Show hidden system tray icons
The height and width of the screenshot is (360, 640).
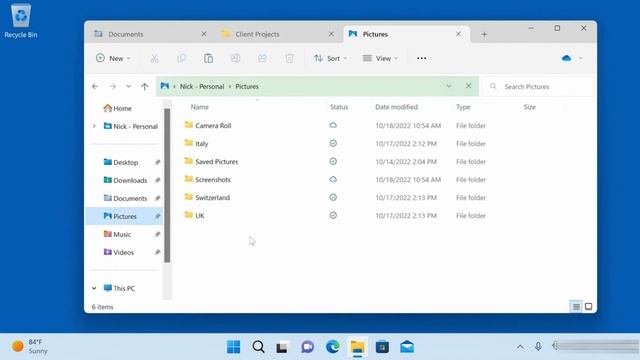[520, 347]
